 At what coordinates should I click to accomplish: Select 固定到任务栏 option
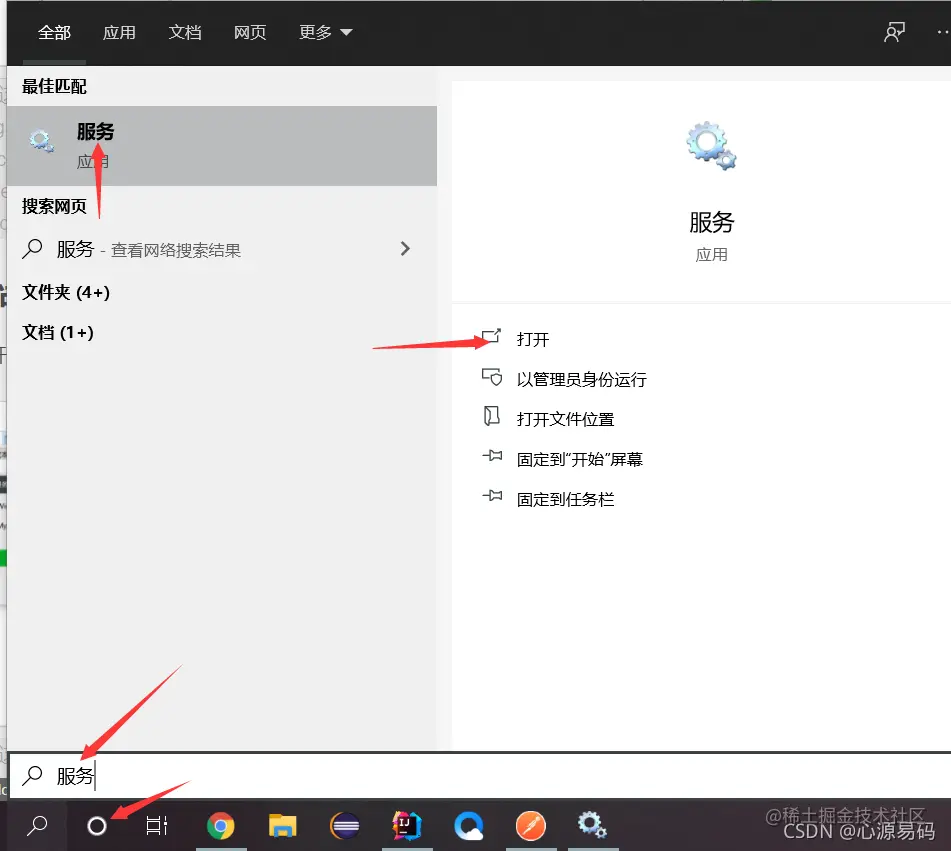click(x=565, y=499)
